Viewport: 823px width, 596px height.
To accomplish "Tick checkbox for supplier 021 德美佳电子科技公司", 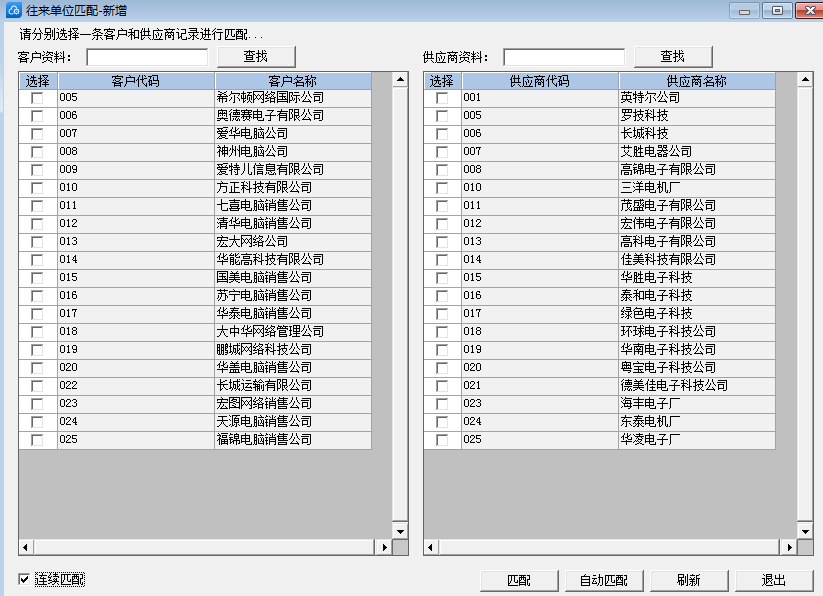I will (442, 386).
